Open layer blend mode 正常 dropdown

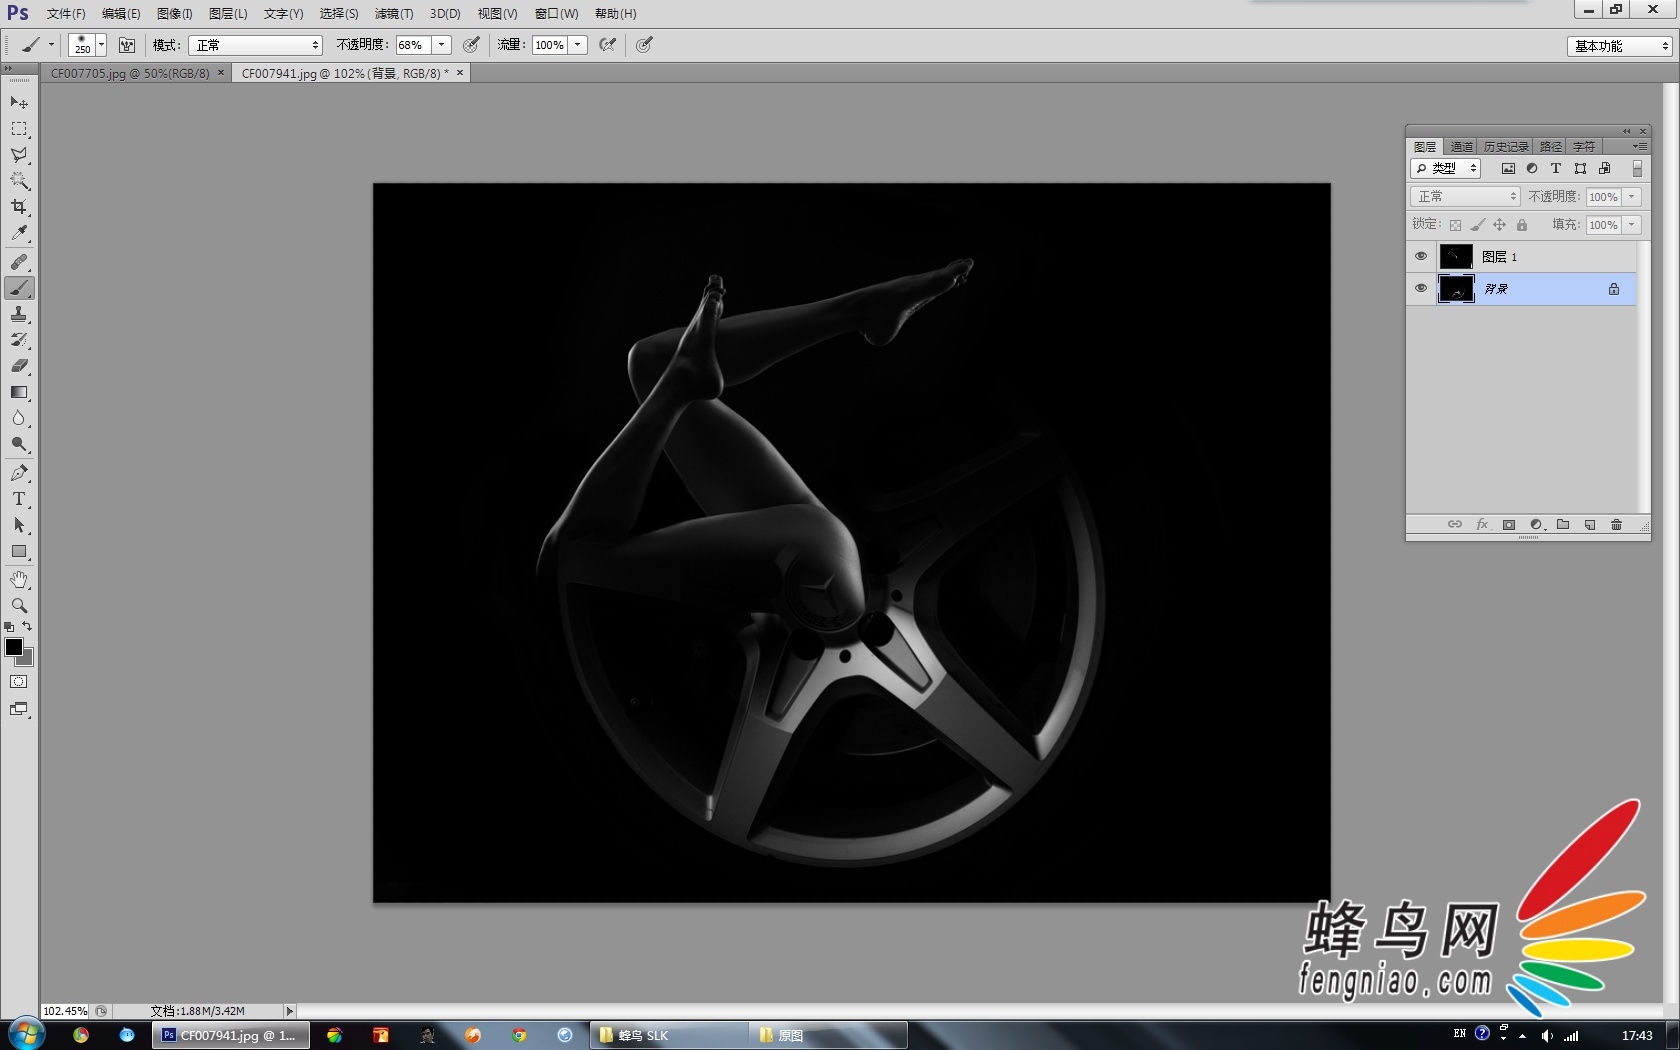[x=1465, y=197]
